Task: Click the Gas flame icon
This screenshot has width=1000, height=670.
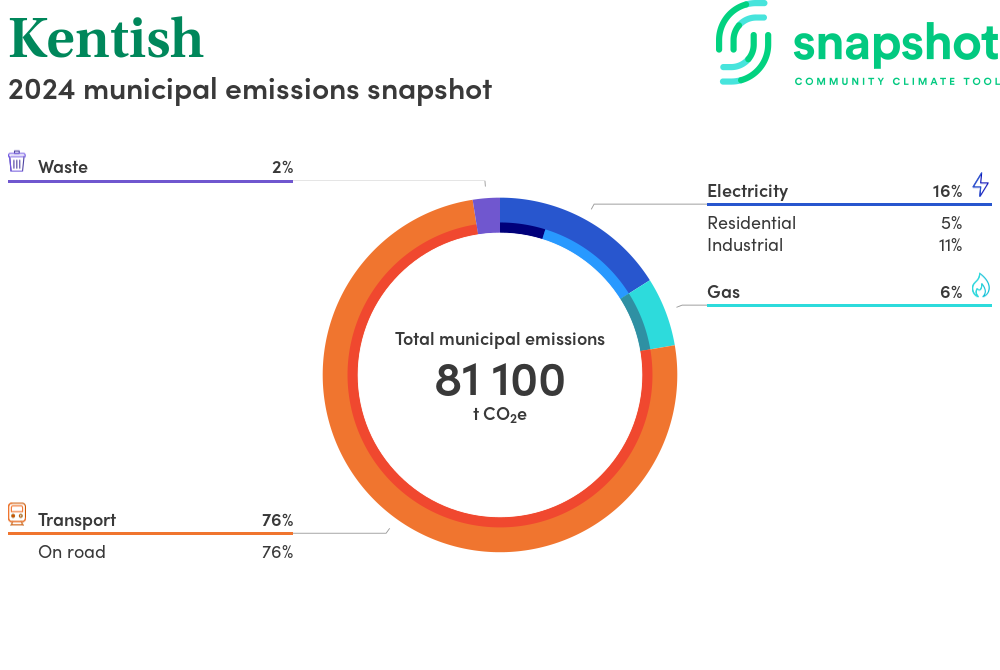Action: click(x=980, y=286)
